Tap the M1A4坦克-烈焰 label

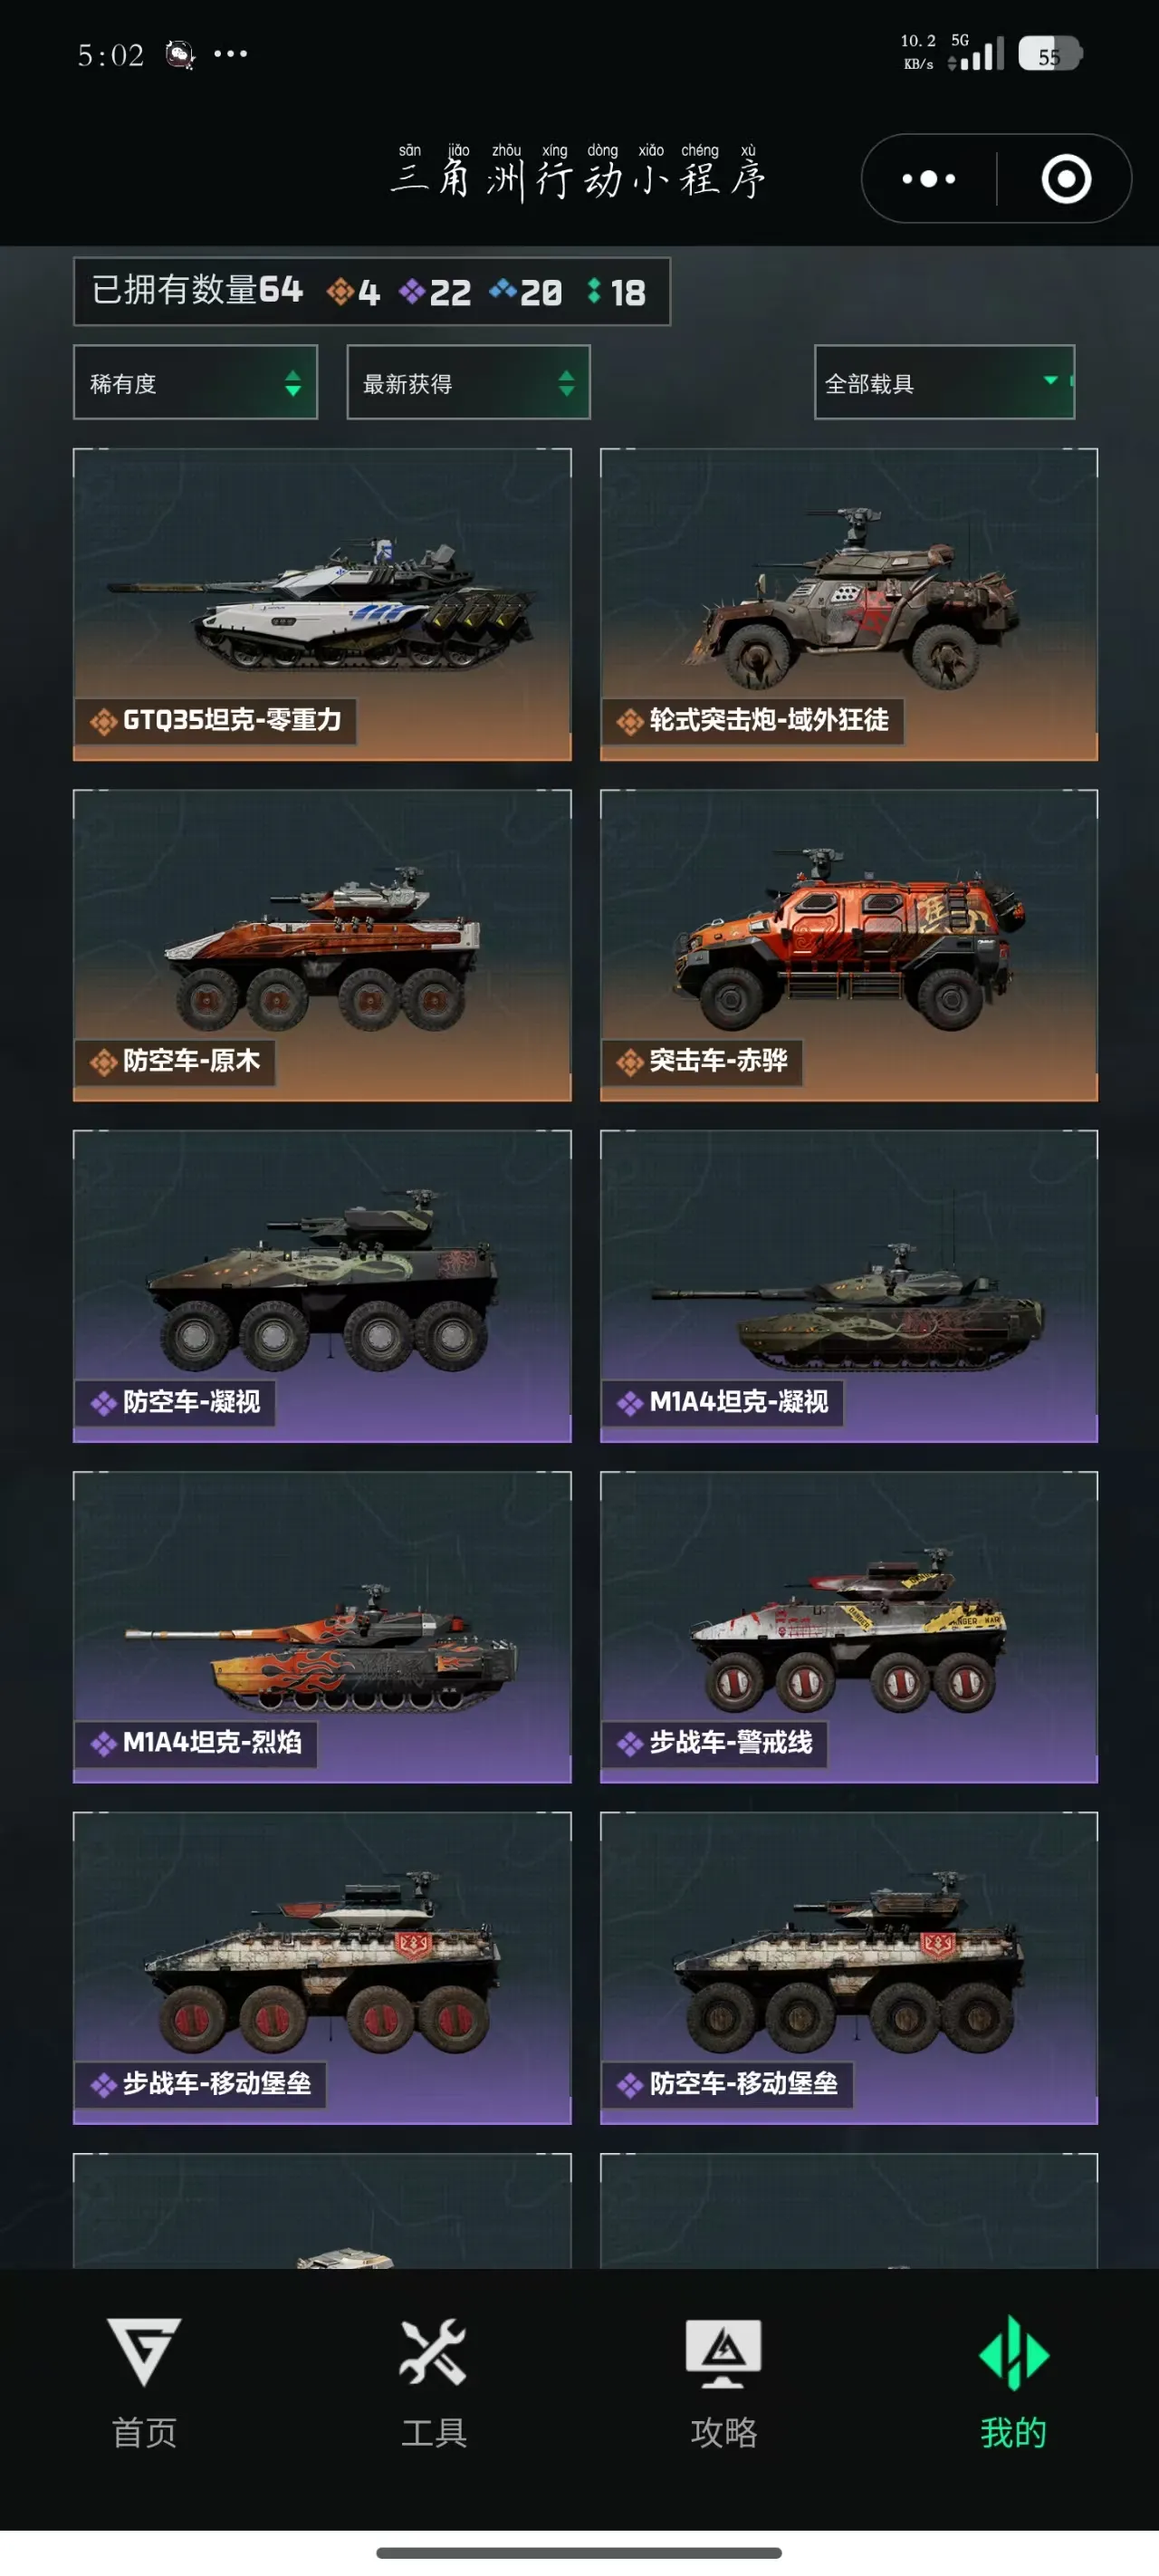pyautogui.click(x=212, y=1742)
